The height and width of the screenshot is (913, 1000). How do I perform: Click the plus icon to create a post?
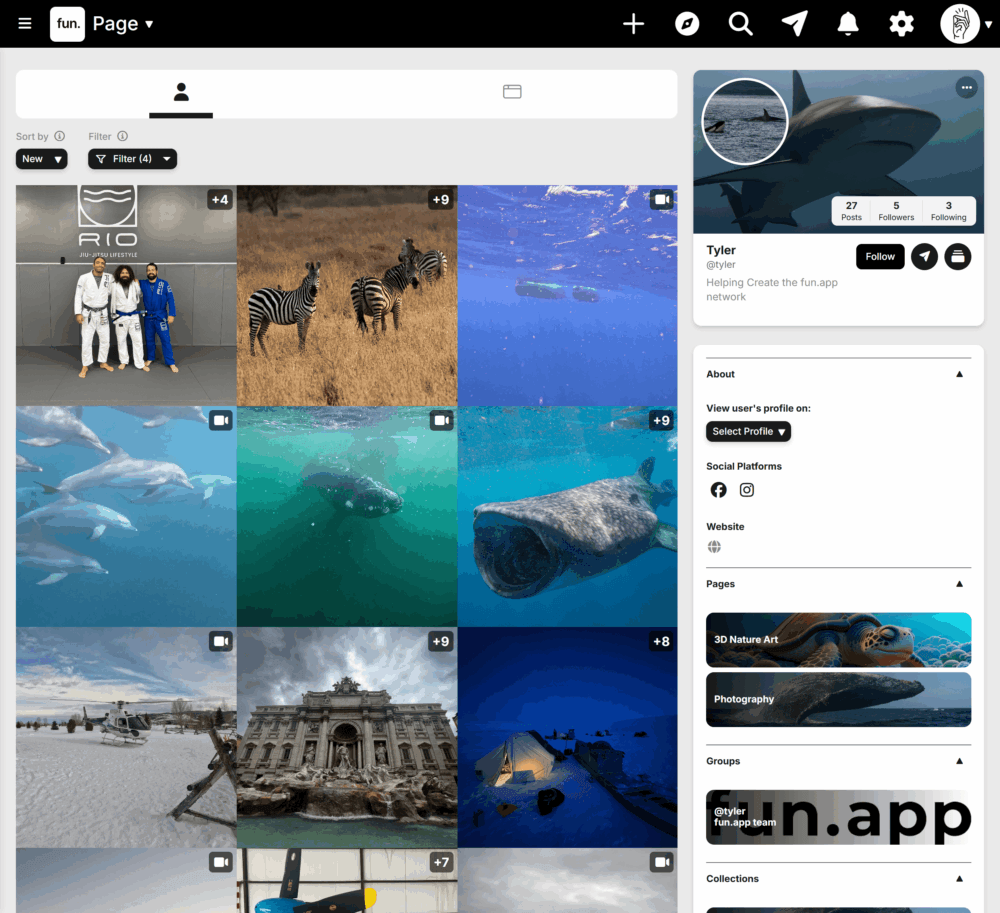(x=633, y=24)
